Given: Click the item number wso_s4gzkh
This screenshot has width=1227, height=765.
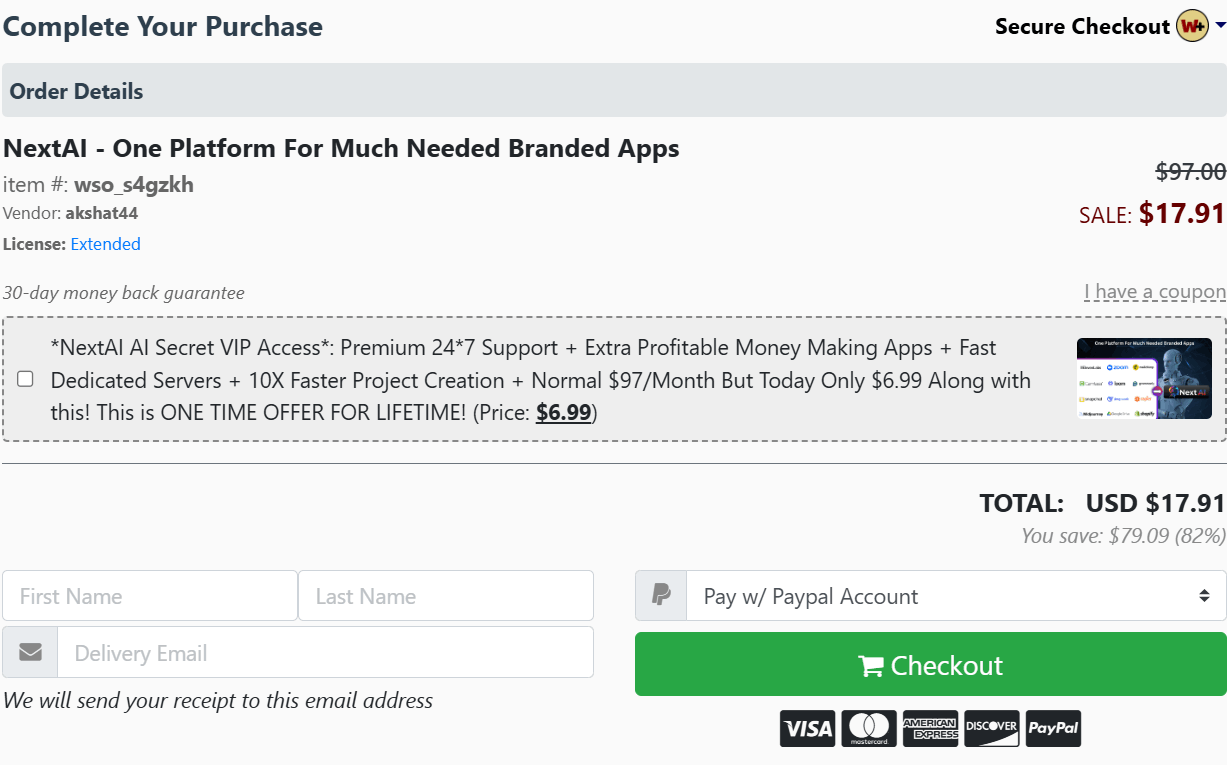Looking at the screenshot, I should (x=134, y=184).
